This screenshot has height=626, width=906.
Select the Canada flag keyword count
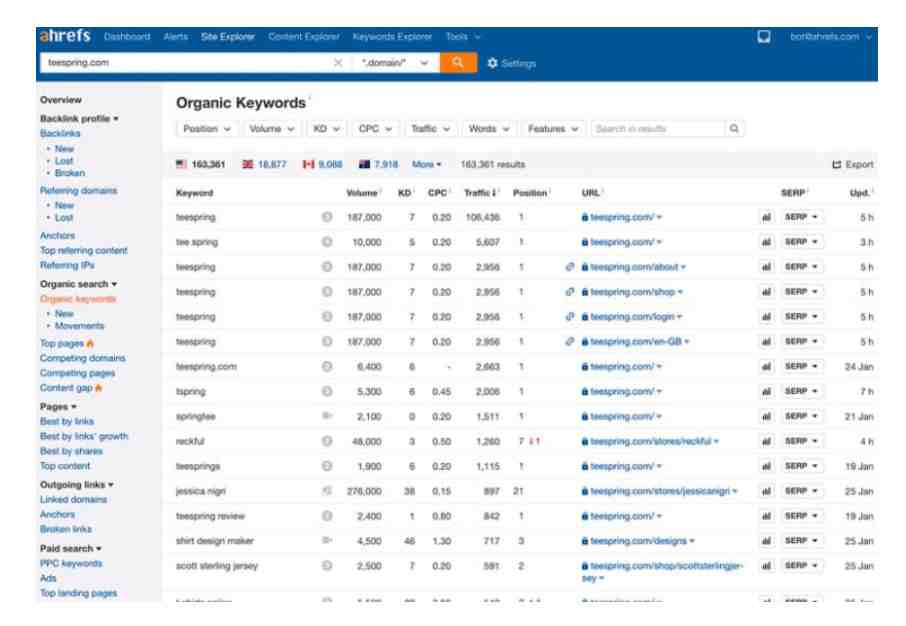coord(322,164)
